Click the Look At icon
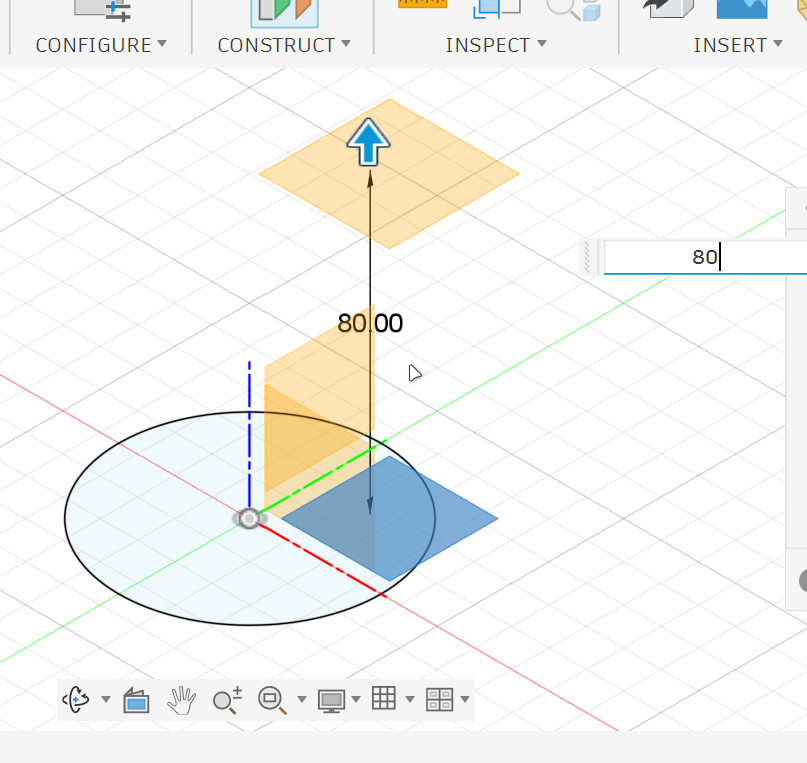807x763 pixels. (x=136, y=700)
